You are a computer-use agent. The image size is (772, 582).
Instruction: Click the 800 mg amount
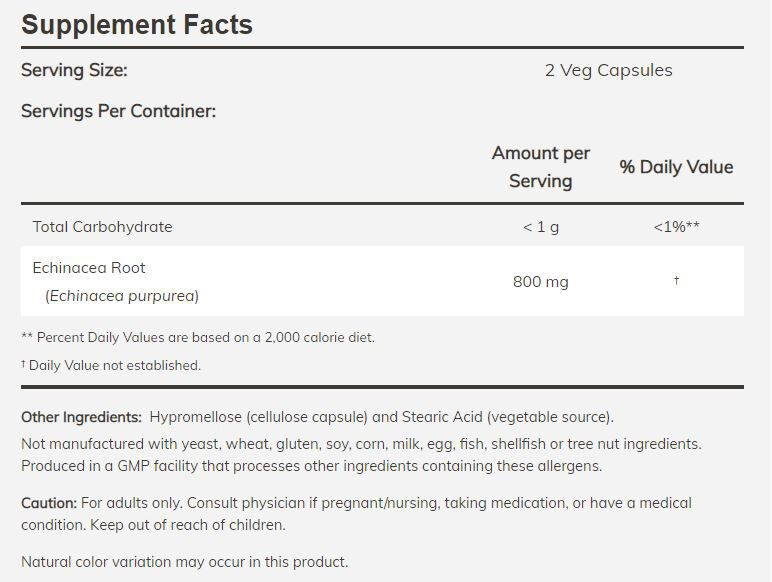(540, 282)
